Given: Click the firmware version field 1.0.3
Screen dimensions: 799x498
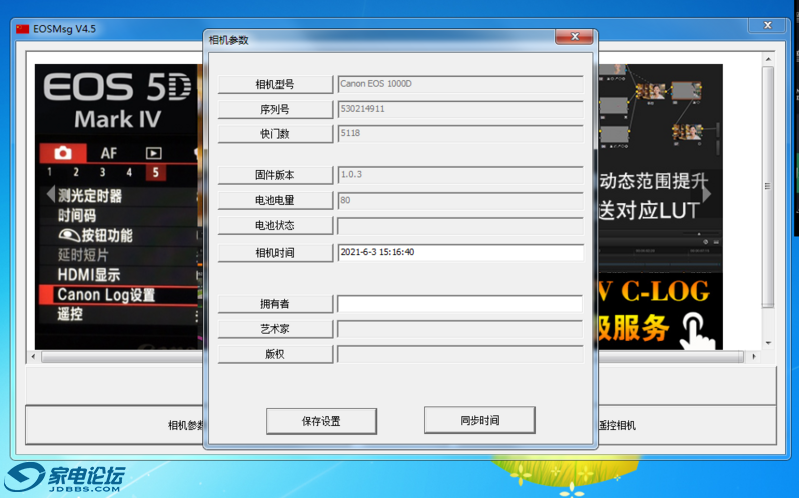Looking at the screenshot, I should [461, 175].
